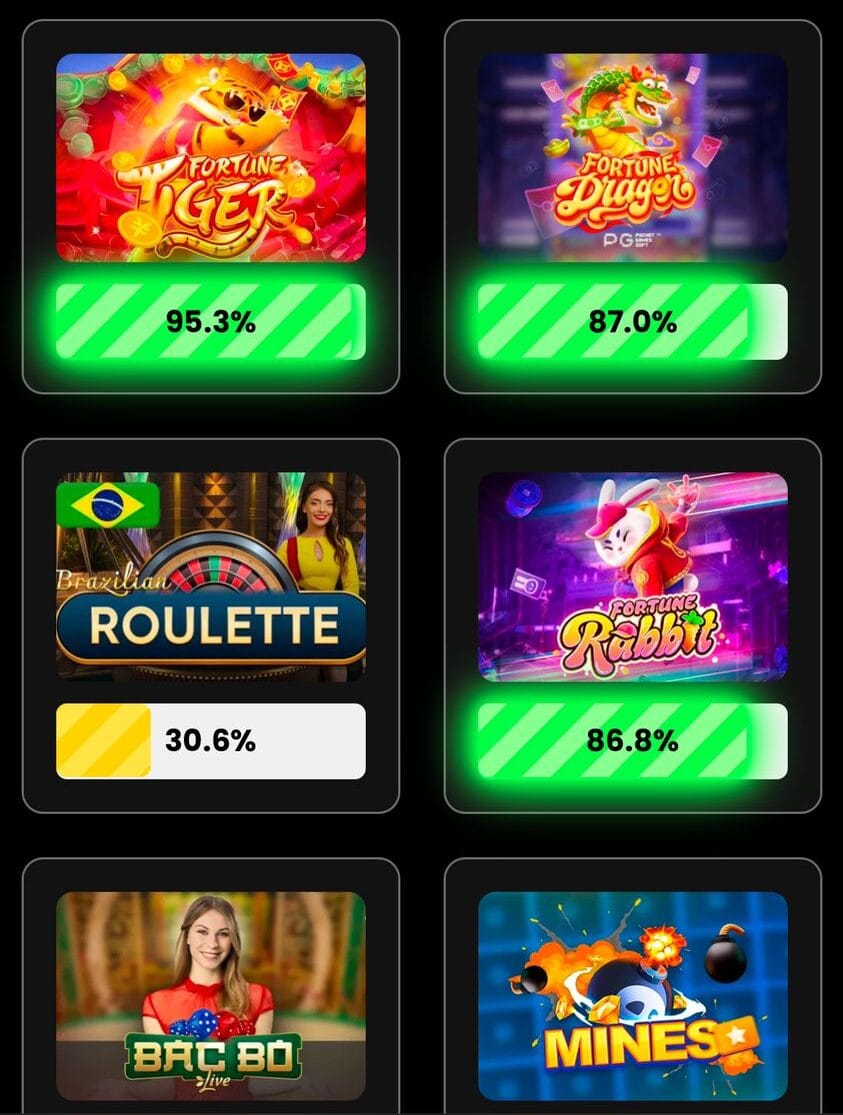Image resolution: width=843 pixels, height=1115 pixels.
Task: Open the Fortune Dragon game thumbnail
Action: point(632,158)
